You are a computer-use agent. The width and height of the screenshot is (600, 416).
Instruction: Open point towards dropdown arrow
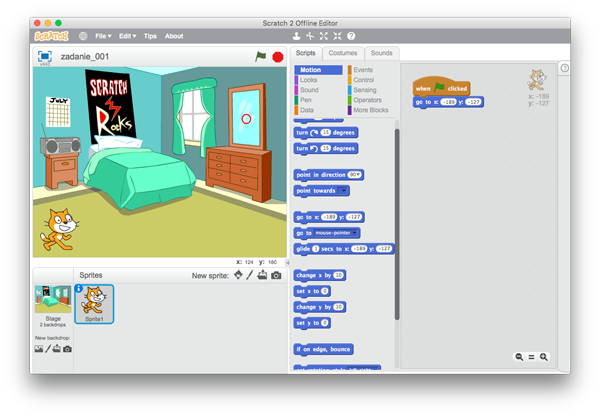click(343, 191)
